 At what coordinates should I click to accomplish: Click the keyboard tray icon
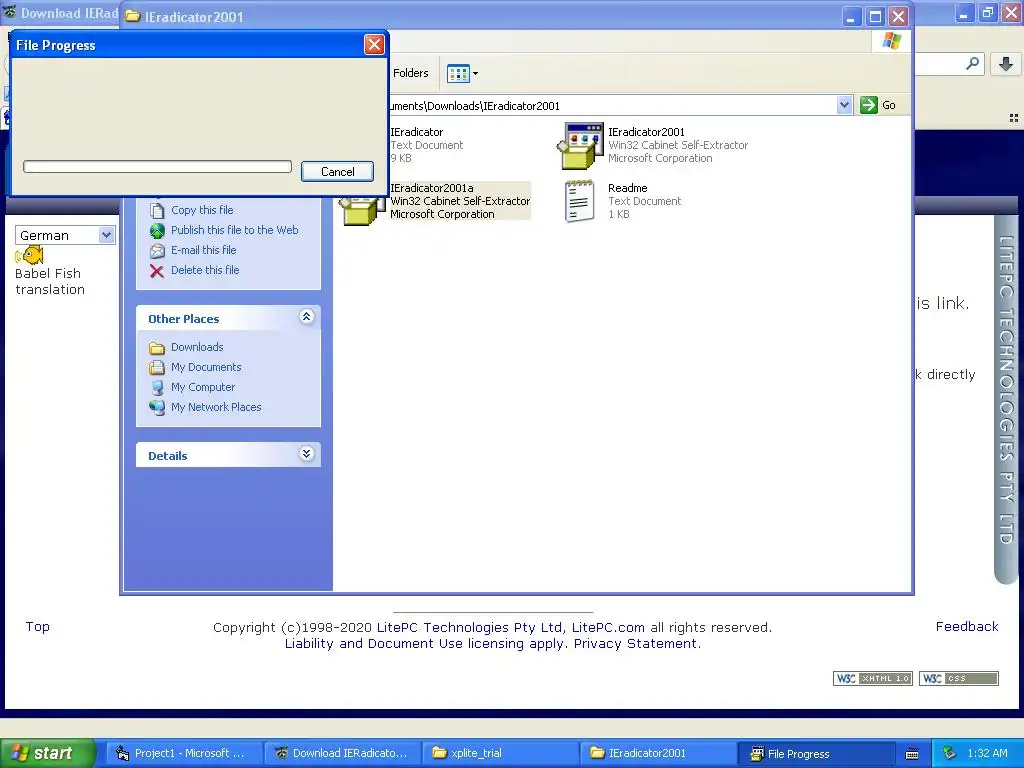click(x=912, y=754)
